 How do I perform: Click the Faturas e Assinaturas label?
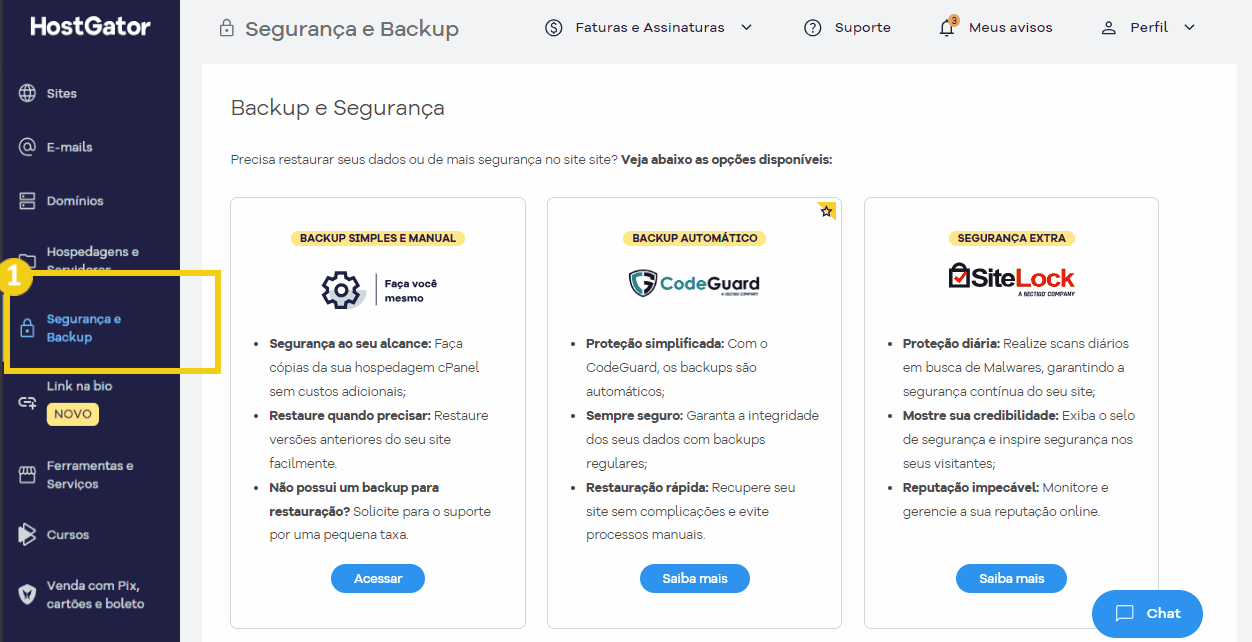(x=650, y=28)
